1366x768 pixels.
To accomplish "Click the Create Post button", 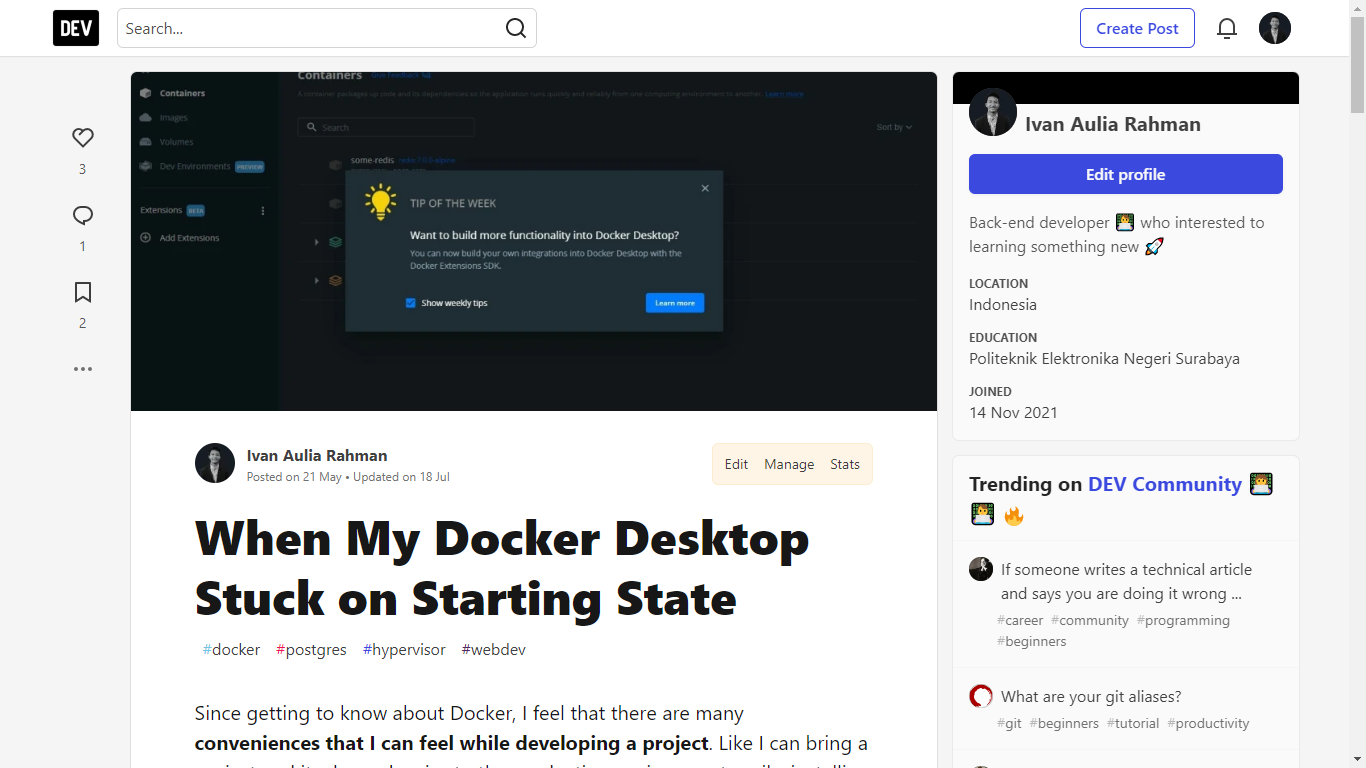I will [1137, 28].
